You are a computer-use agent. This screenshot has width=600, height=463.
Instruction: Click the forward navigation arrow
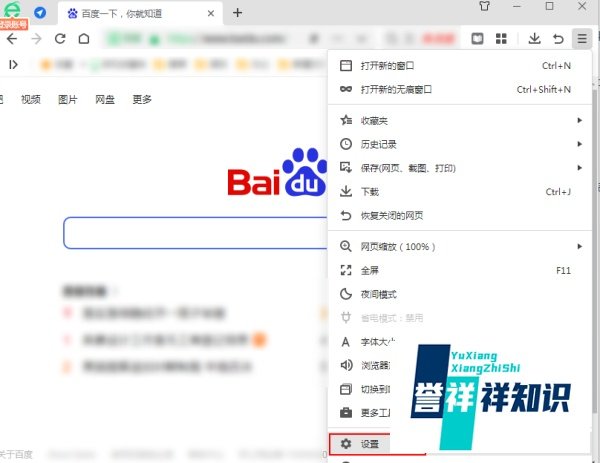coord(36,39)
